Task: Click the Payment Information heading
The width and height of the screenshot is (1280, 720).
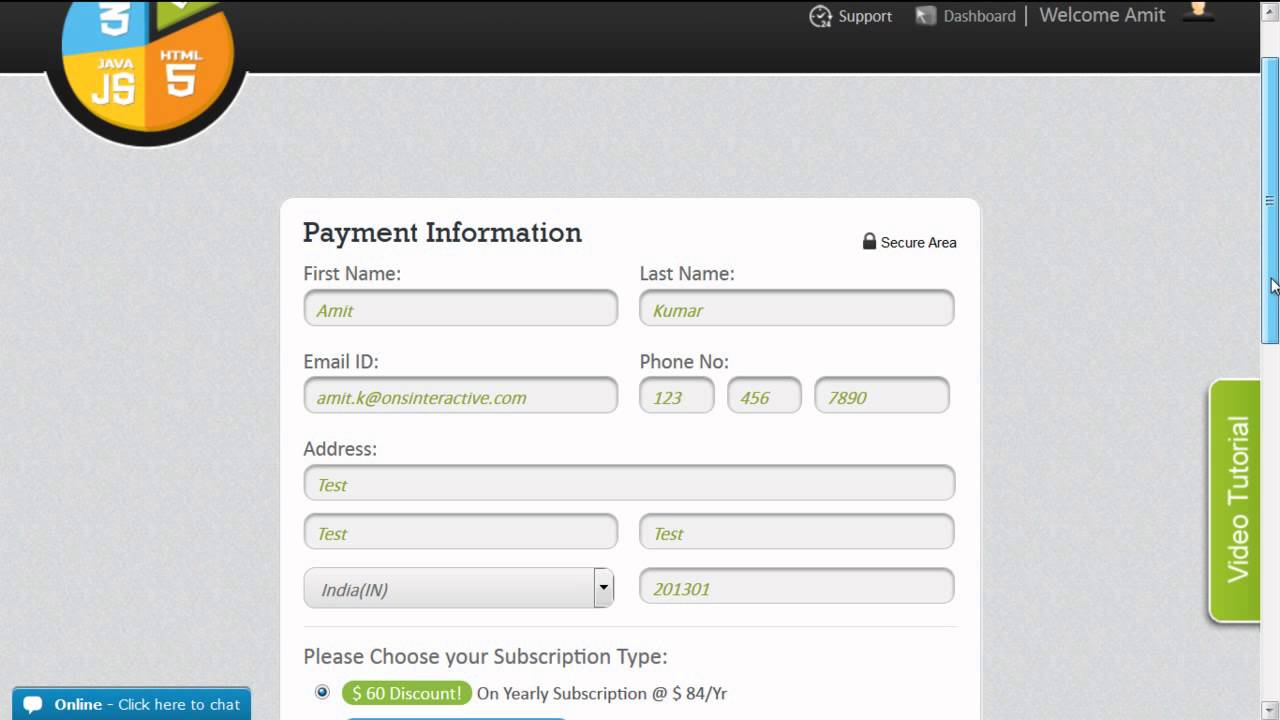Action: pyautogui.click(x=442, y=232)
